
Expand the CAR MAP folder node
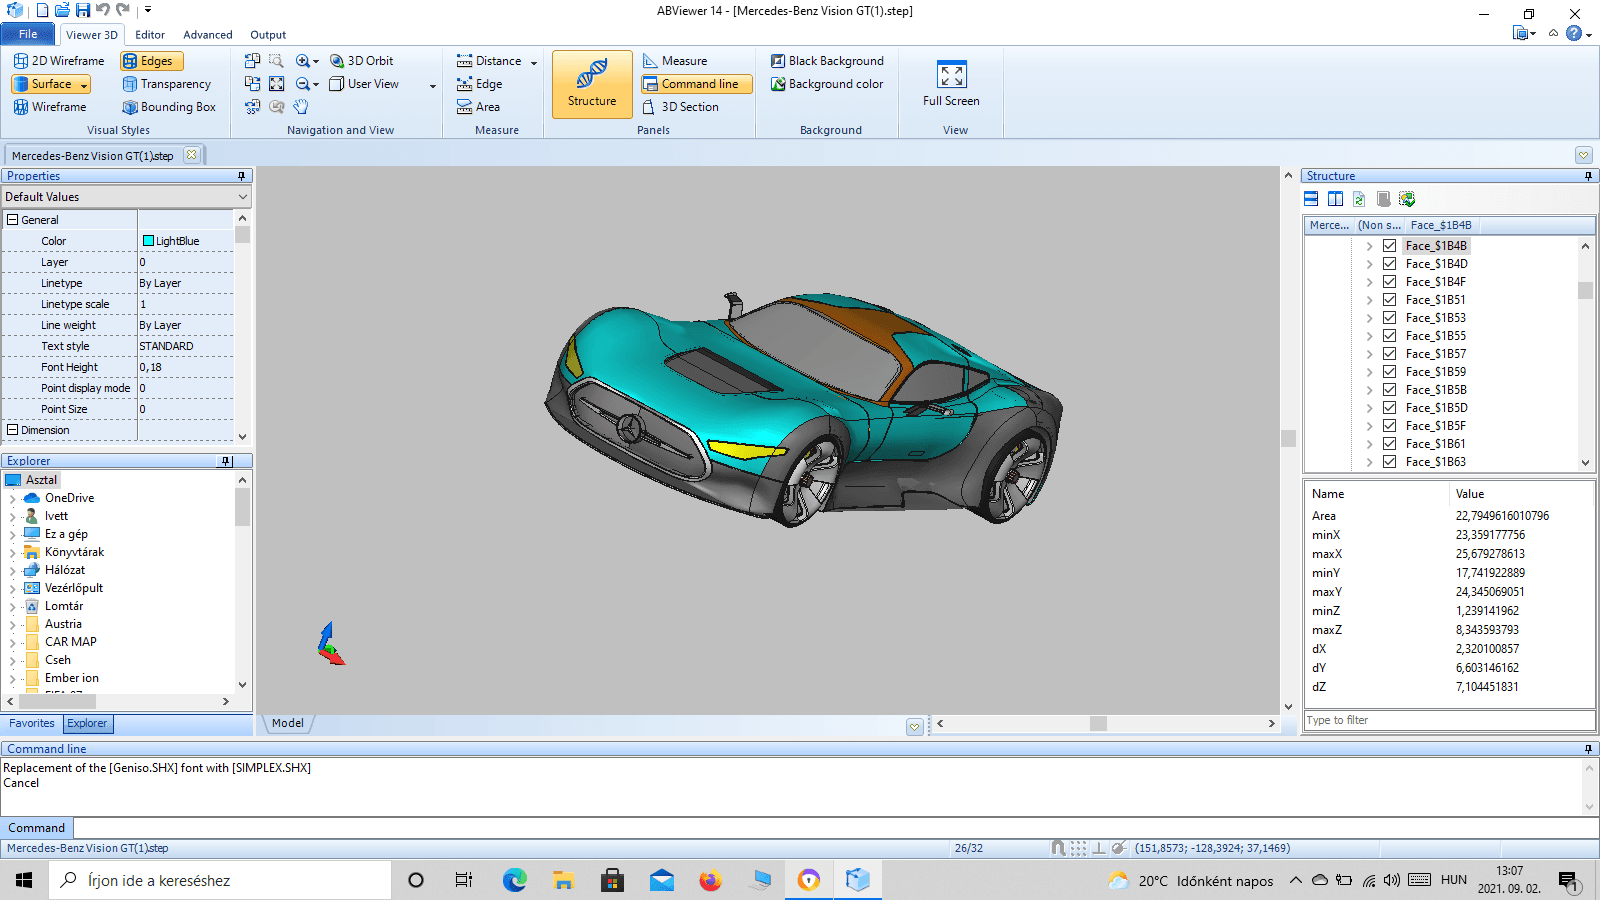tap(12, 642)
